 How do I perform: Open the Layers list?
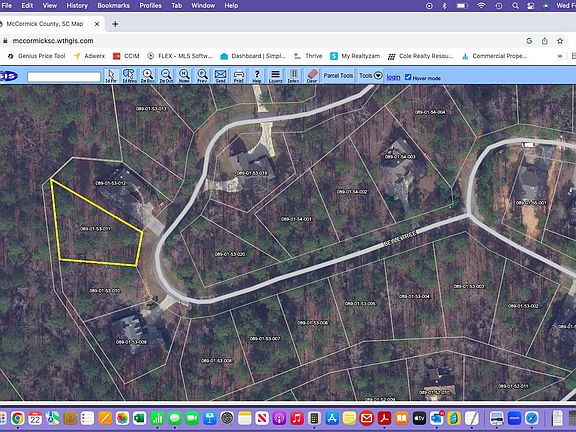(275, 76)
